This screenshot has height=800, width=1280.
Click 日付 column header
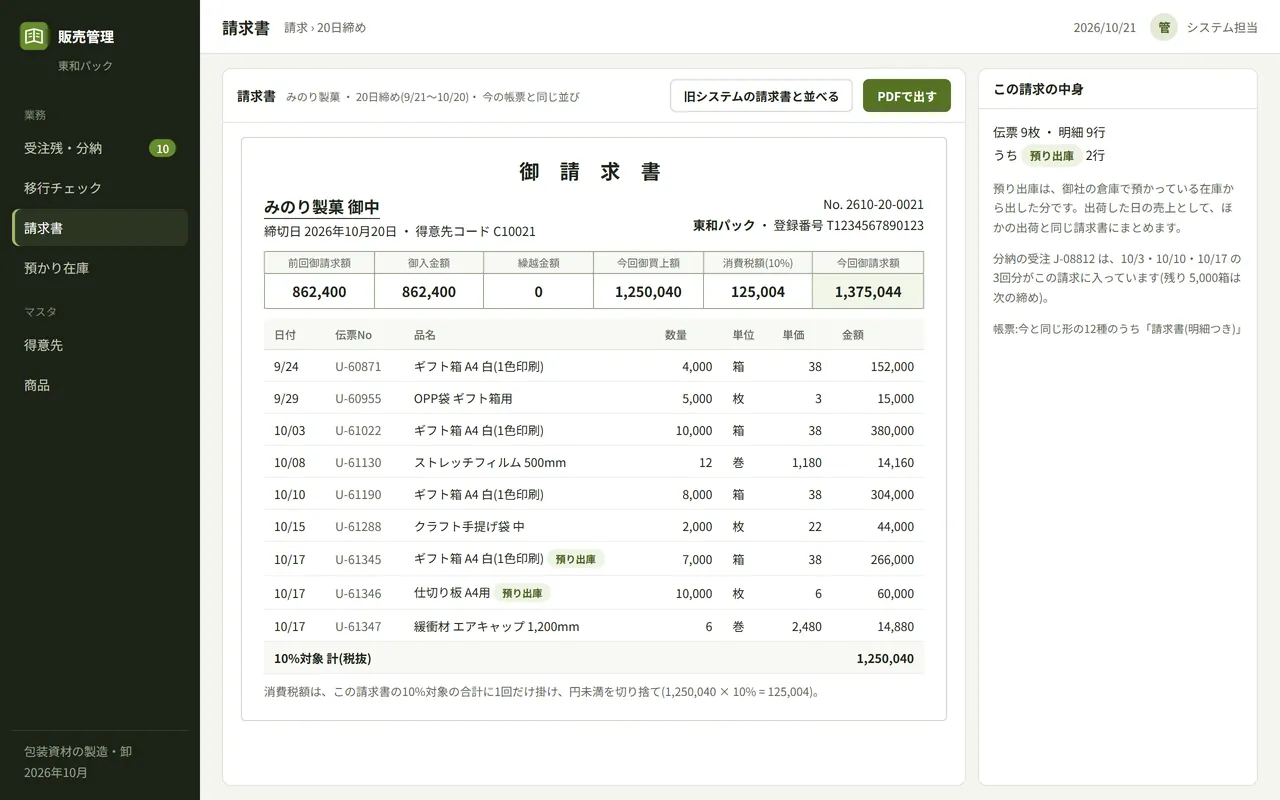tap(285, 335)
